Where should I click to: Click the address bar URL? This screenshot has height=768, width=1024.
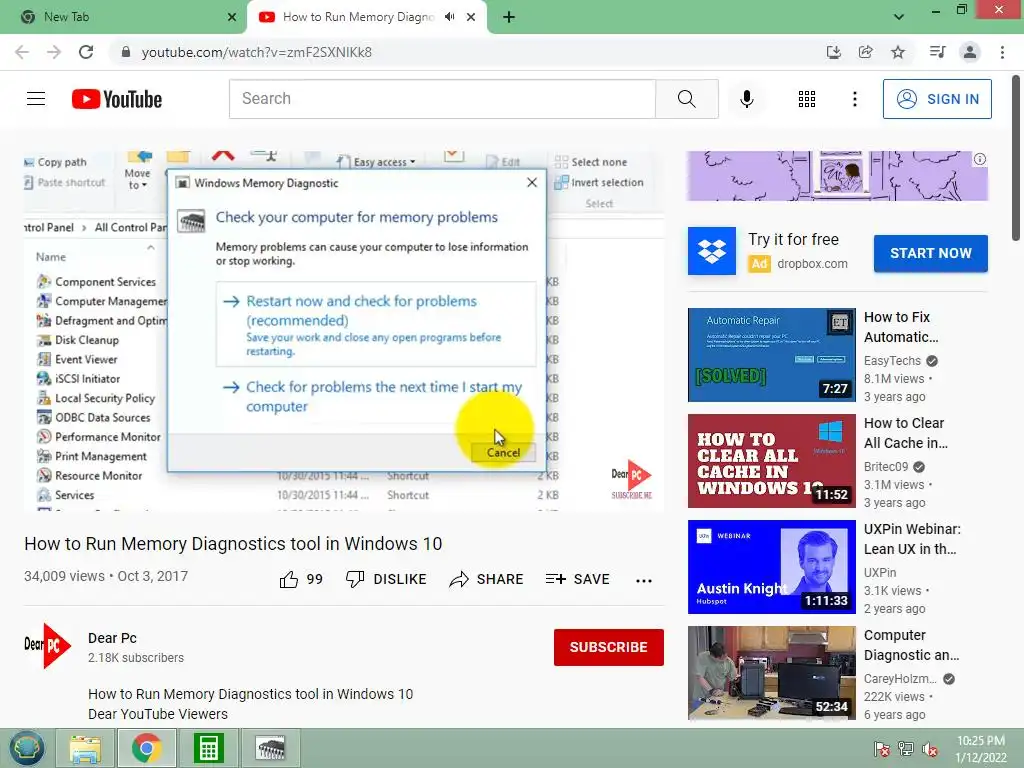257,52
